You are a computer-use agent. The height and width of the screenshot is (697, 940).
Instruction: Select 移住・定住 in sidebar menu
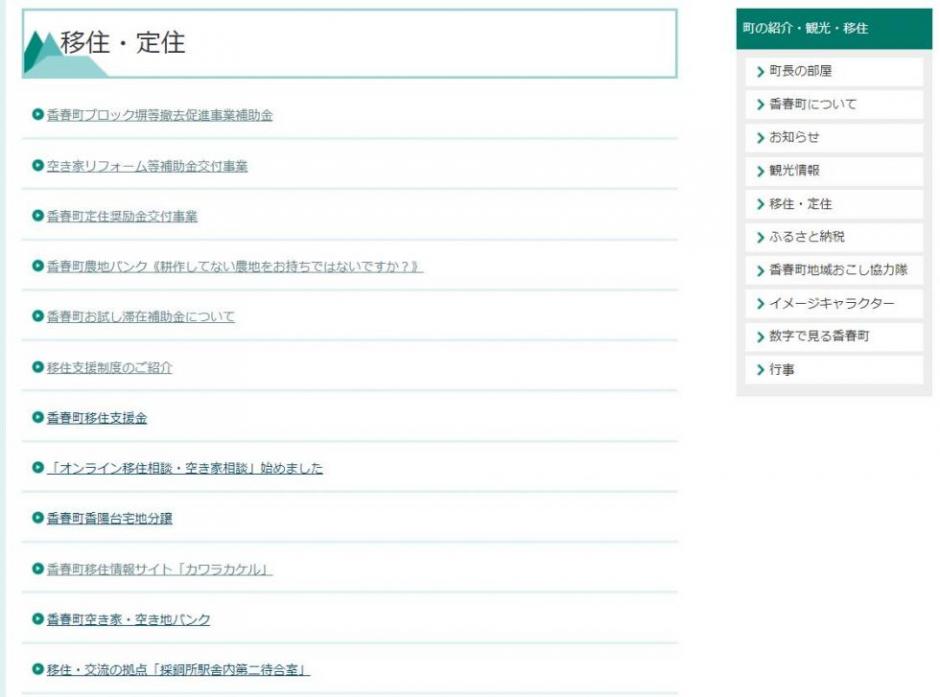(x=834, y=204)
